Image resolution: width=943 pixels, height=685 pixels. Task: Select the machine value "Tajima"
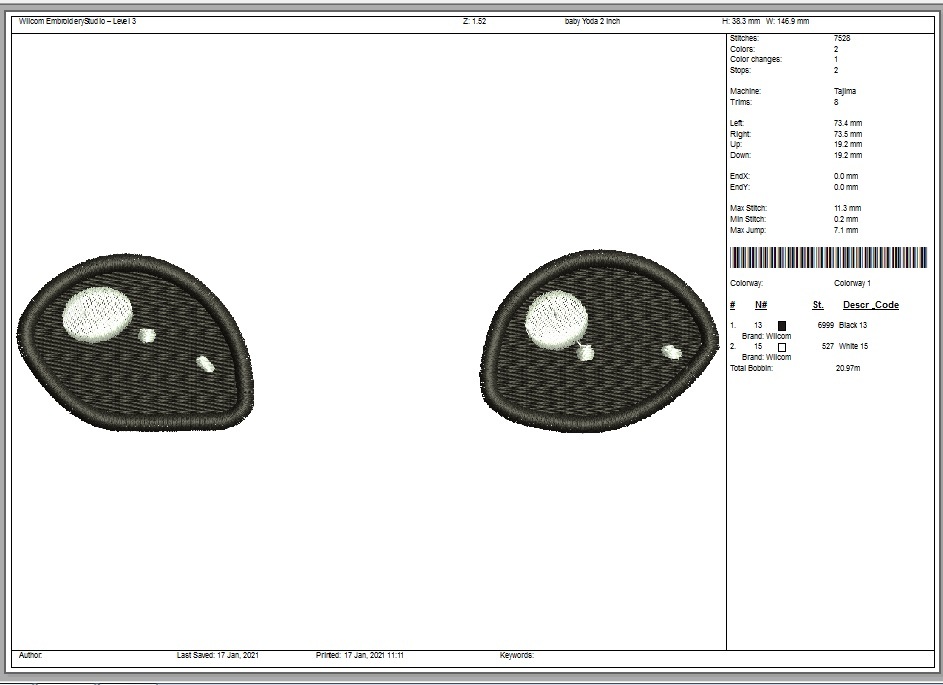[845, 91]
